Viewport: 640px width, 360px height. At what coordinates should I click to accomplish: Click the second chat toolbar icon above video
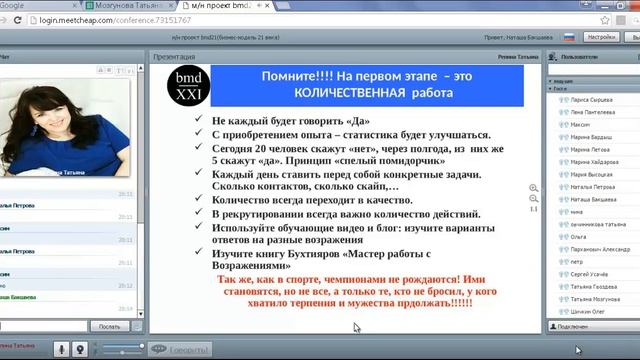[x=109, y=70]
